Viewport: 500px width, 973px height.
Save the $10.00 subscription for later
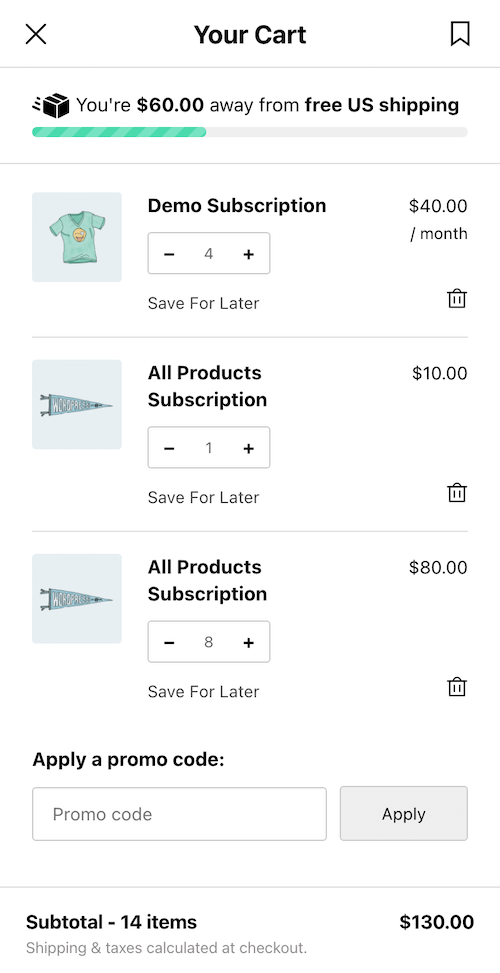click(203, 498)
